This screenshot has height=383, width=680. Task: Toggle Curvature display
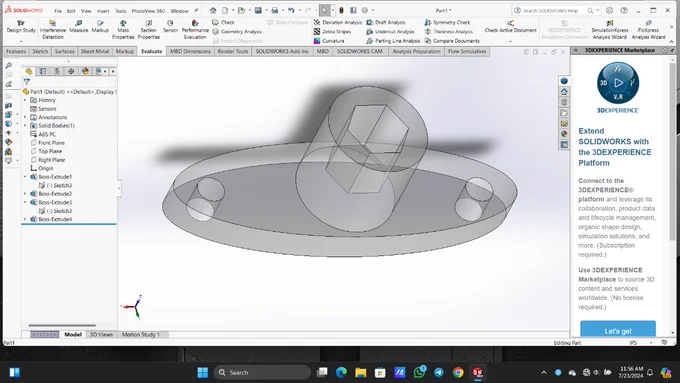pos(329,41)
